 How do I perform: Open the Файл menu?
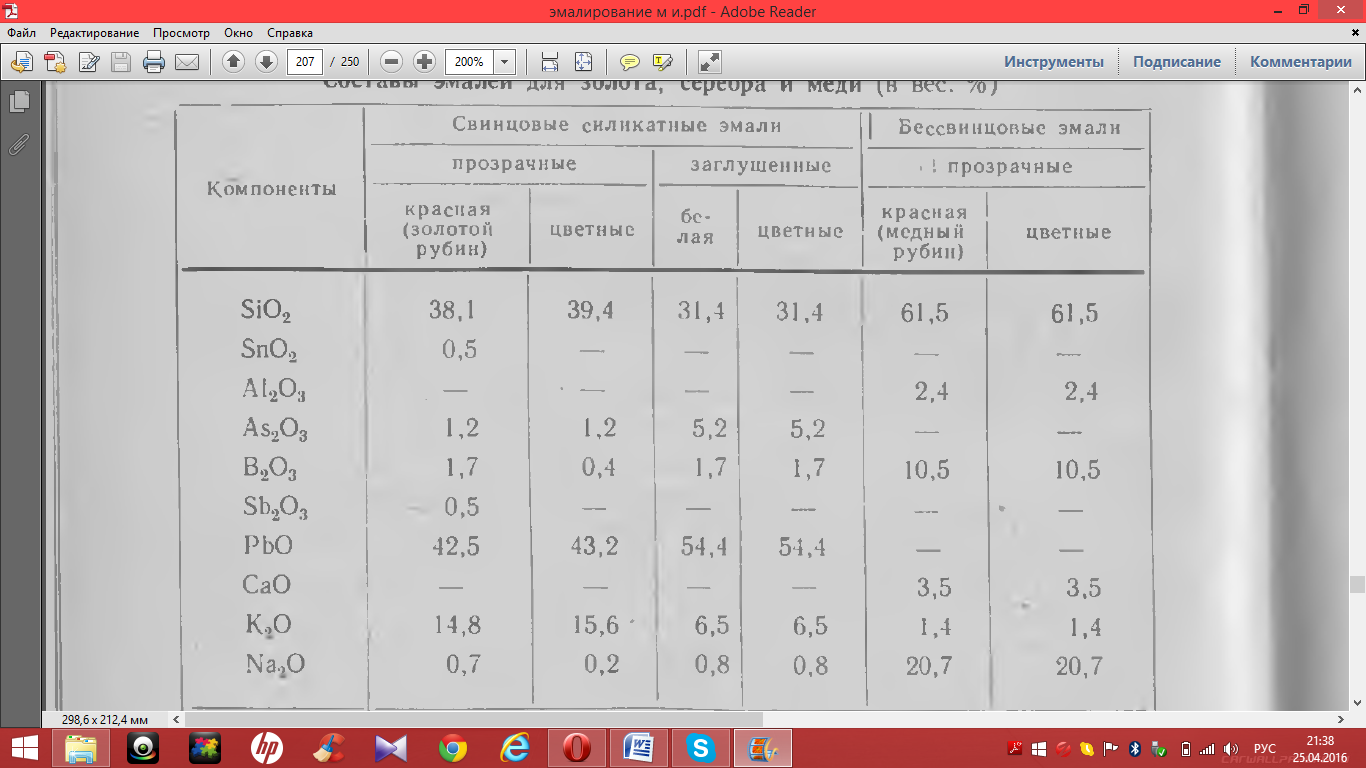(x=21, y=33)
